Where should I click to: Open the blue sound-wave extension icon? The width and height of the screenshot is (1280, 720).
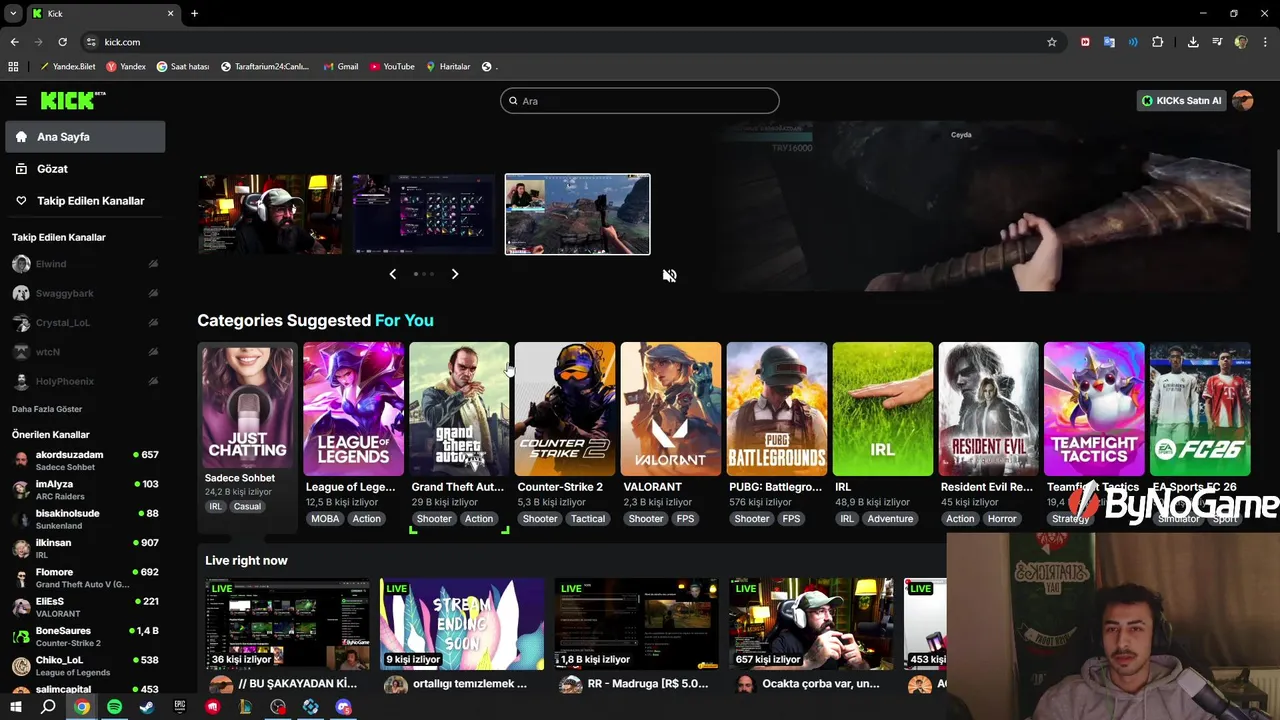tap(1133, 42)
